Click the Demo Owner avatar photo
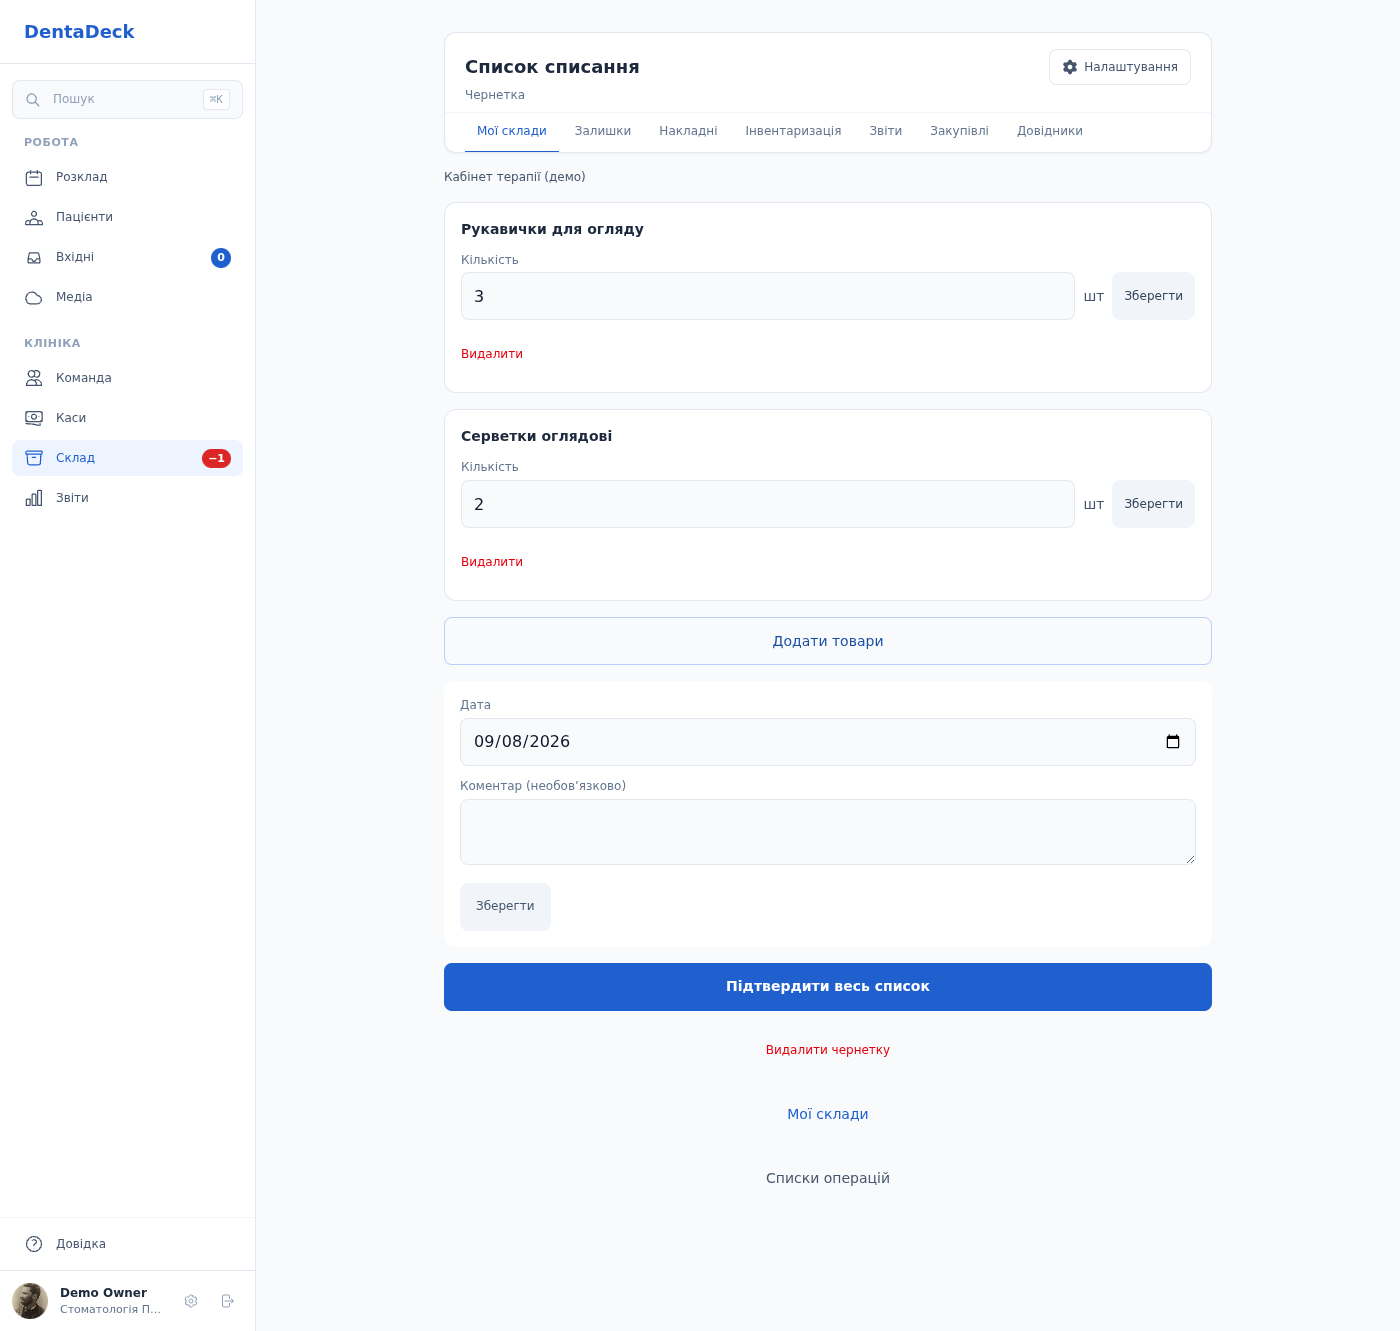This screenshot has width=1400, height=1331. [30, 1301]
